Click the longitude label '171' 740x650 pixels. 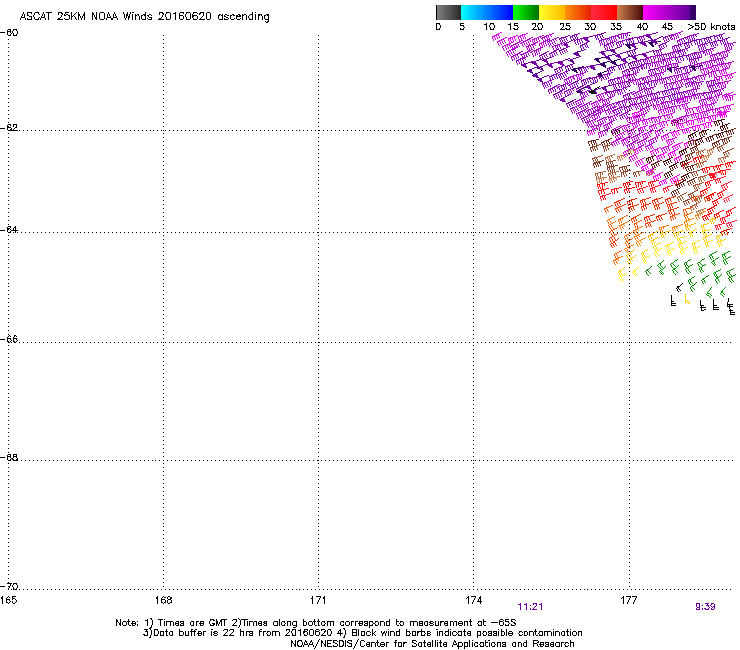point(318,600)
